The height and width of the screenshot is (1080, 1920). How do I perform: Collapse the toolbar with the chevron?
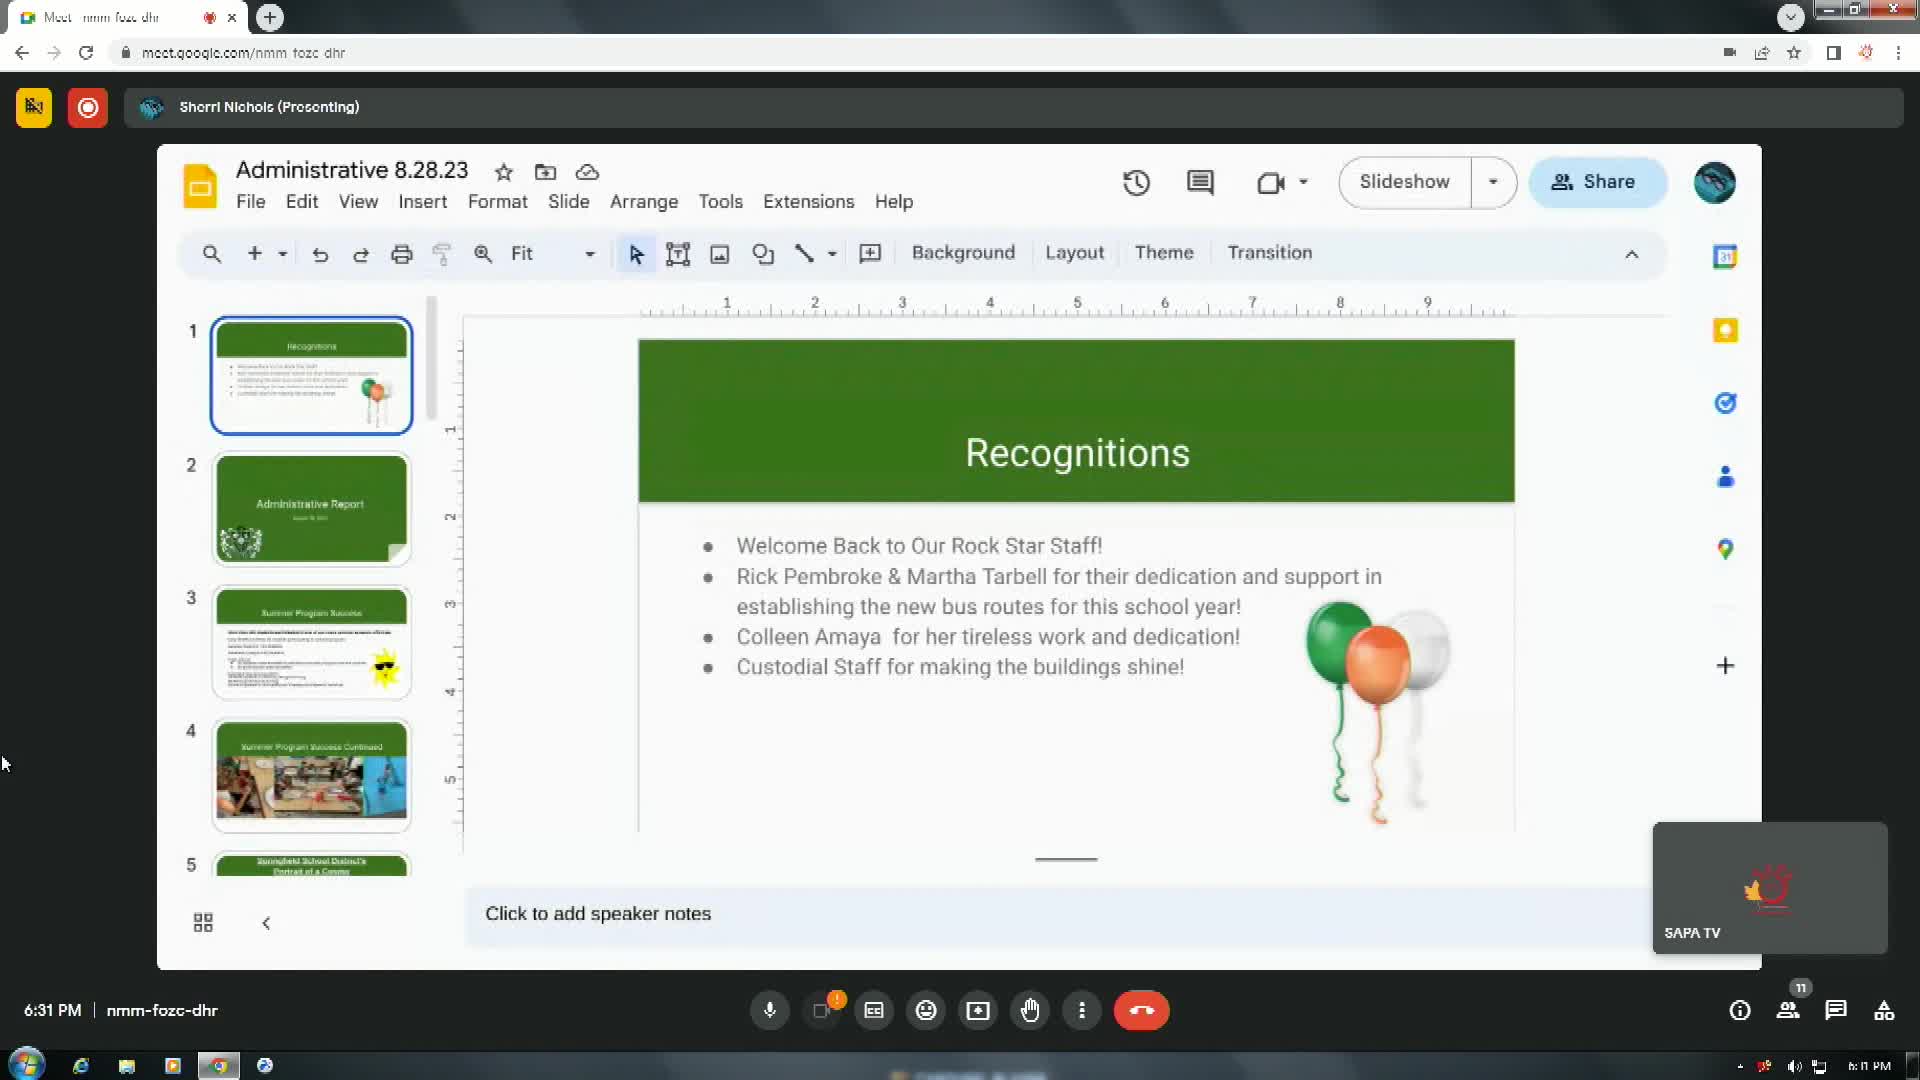click(x=1632, y=254)
